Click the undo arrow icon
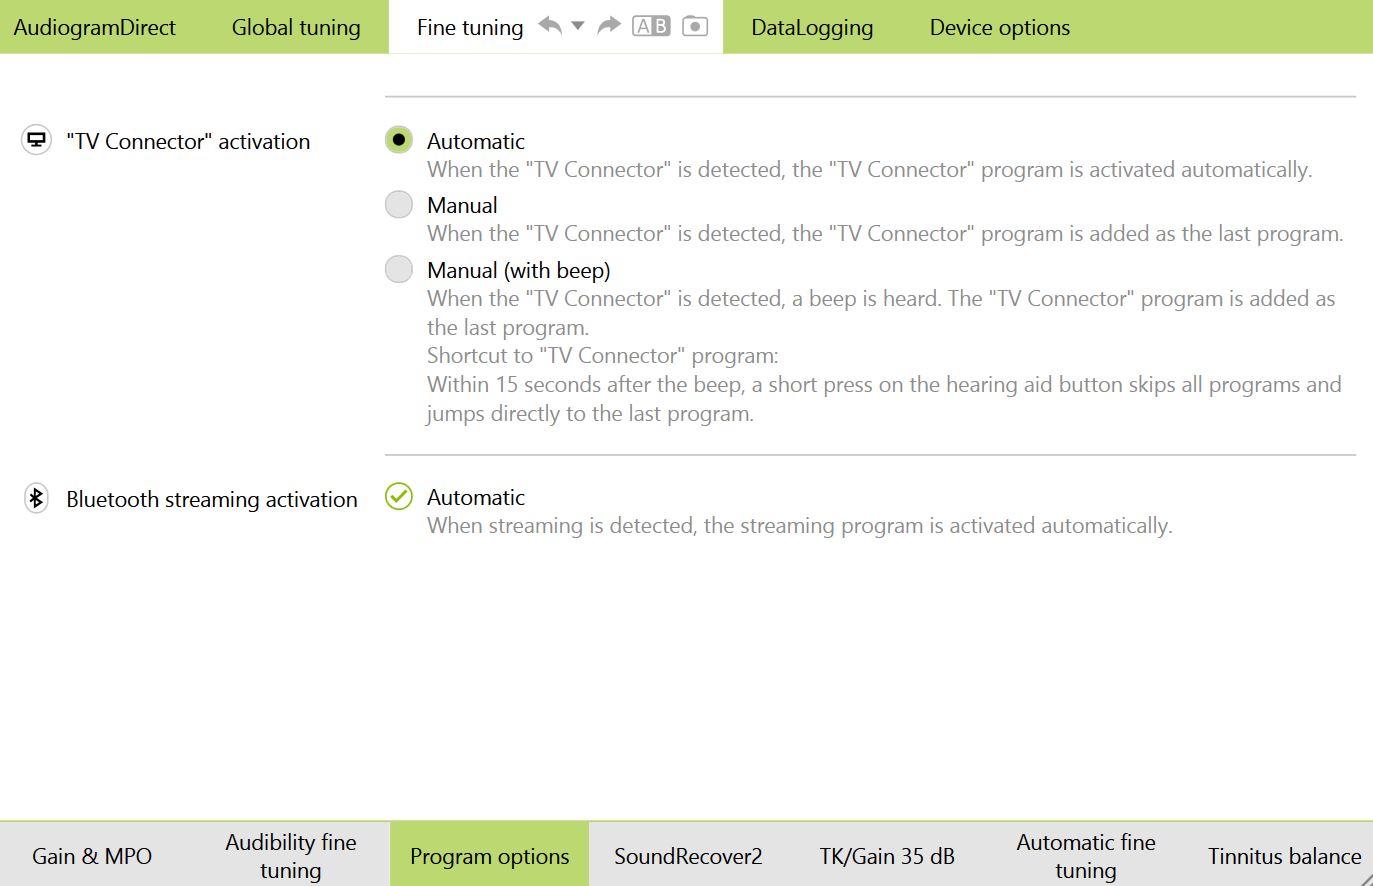1373x886 pixels. (550, 26)
